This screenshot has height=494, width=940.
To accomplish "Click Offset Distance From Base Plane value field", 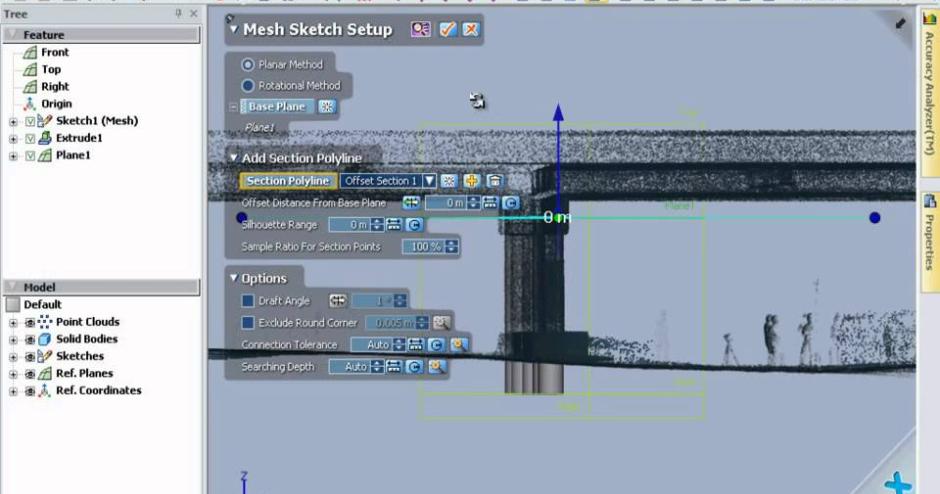I will [x=446, y=203].
